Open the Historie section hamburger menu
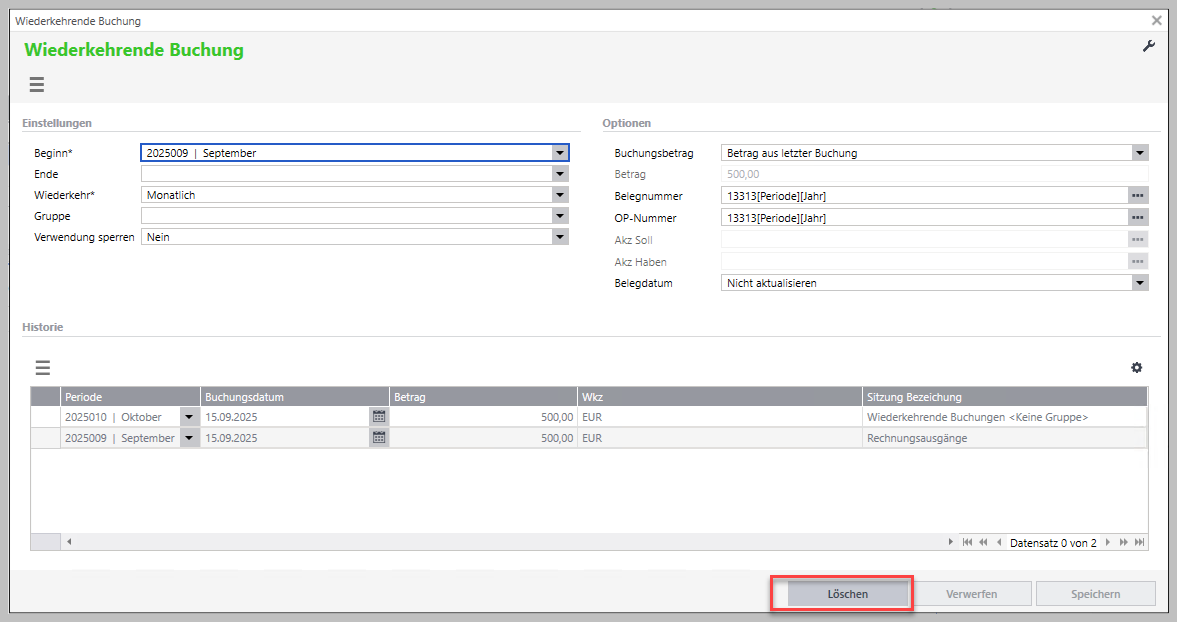Screen dimensions: 1177x622 click(x=43, y=368)
